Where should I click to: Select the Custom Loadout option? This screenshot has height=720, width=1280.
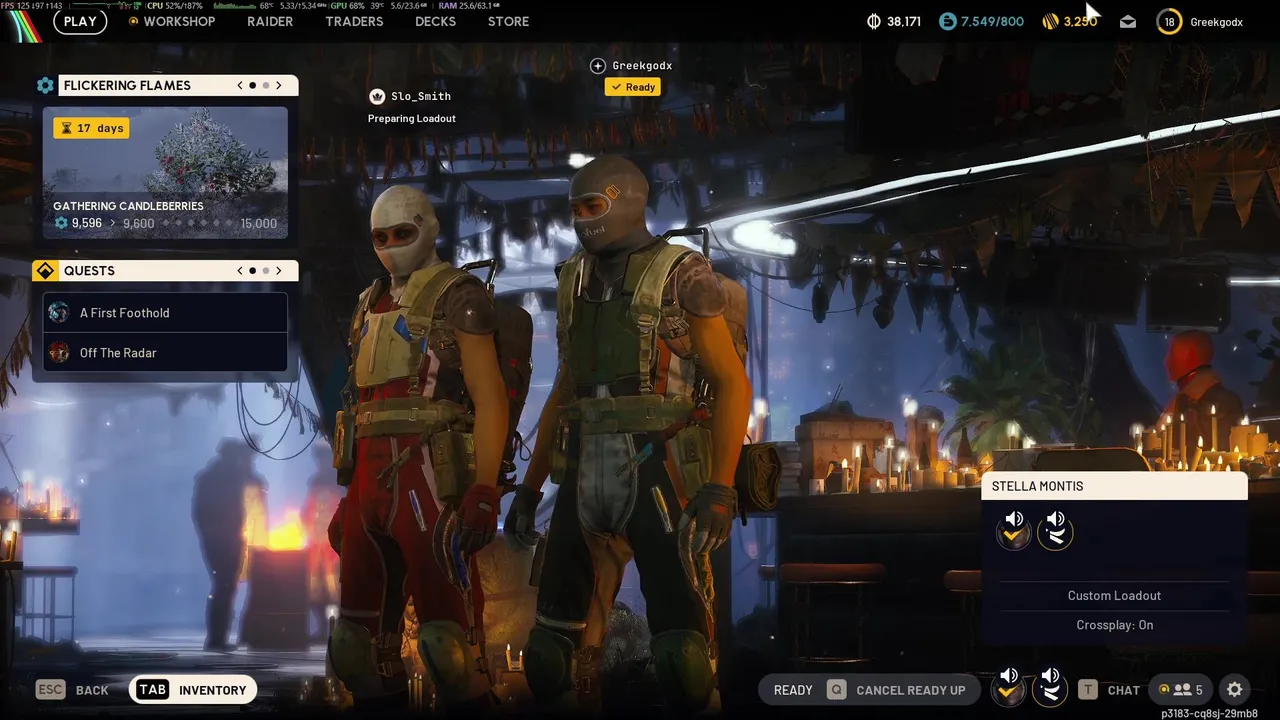[x=1114, y=596]
